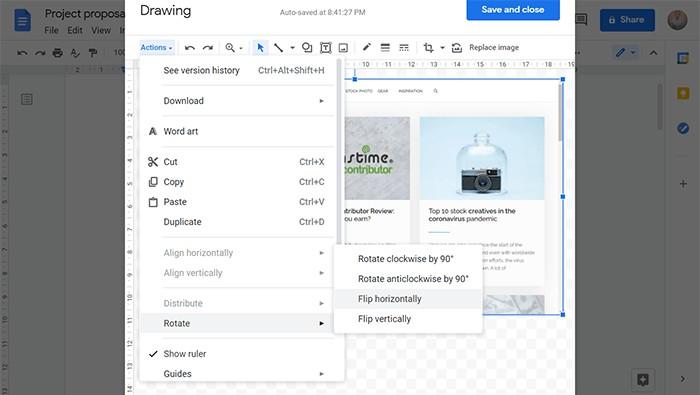Expand the Download submenu arrow
Image resolution: width=700 pixels, height=395 pixels.
321,101
